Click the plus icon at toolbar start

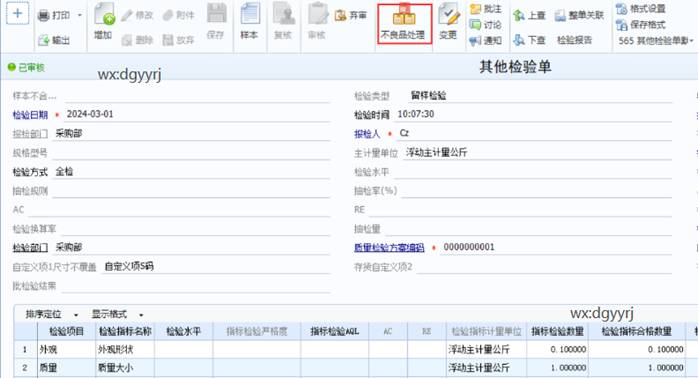[x=17, y=13]
